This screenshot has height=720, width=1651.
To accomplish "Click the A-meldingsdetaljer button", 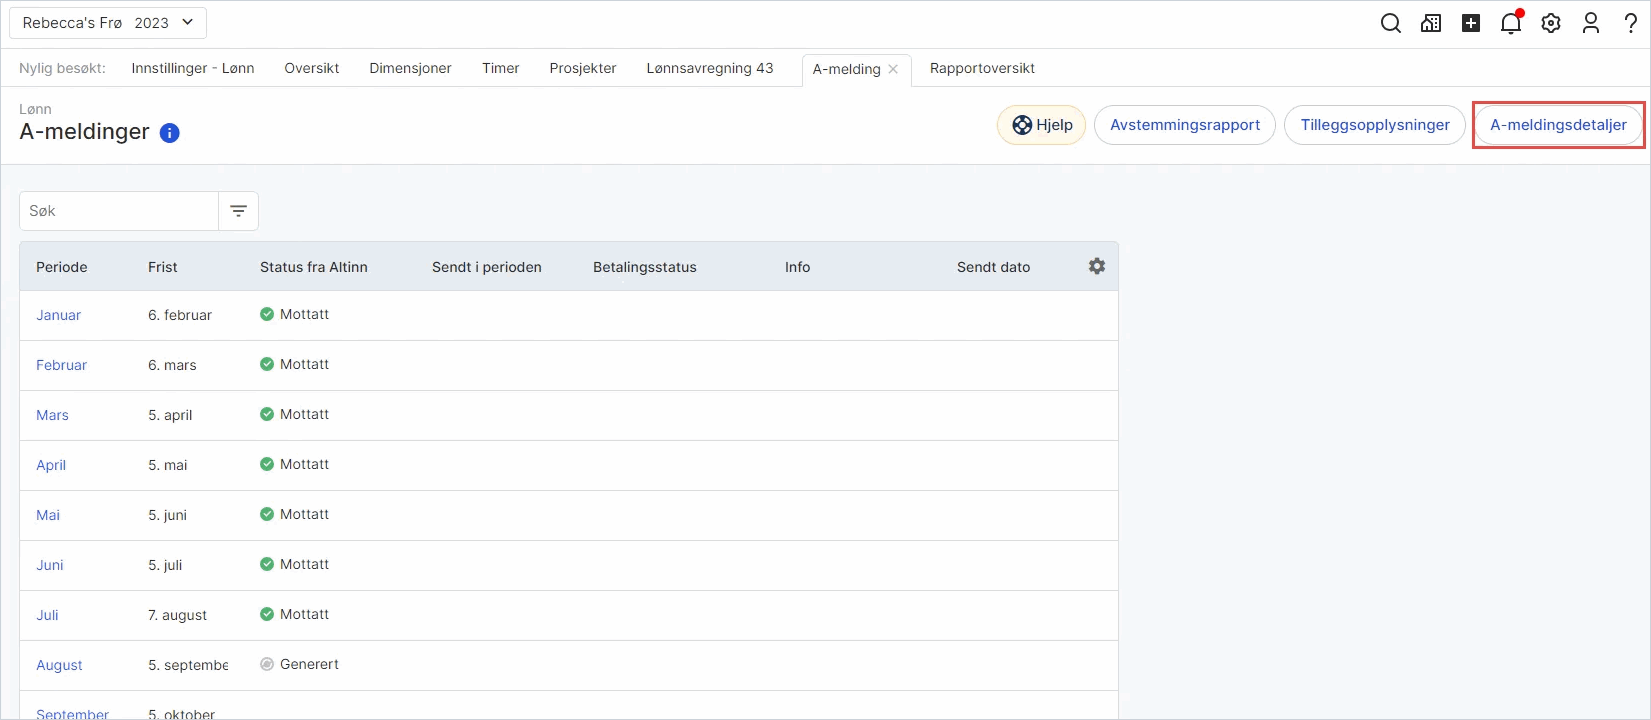I will pyautogui.click(x=1558, y=125).
